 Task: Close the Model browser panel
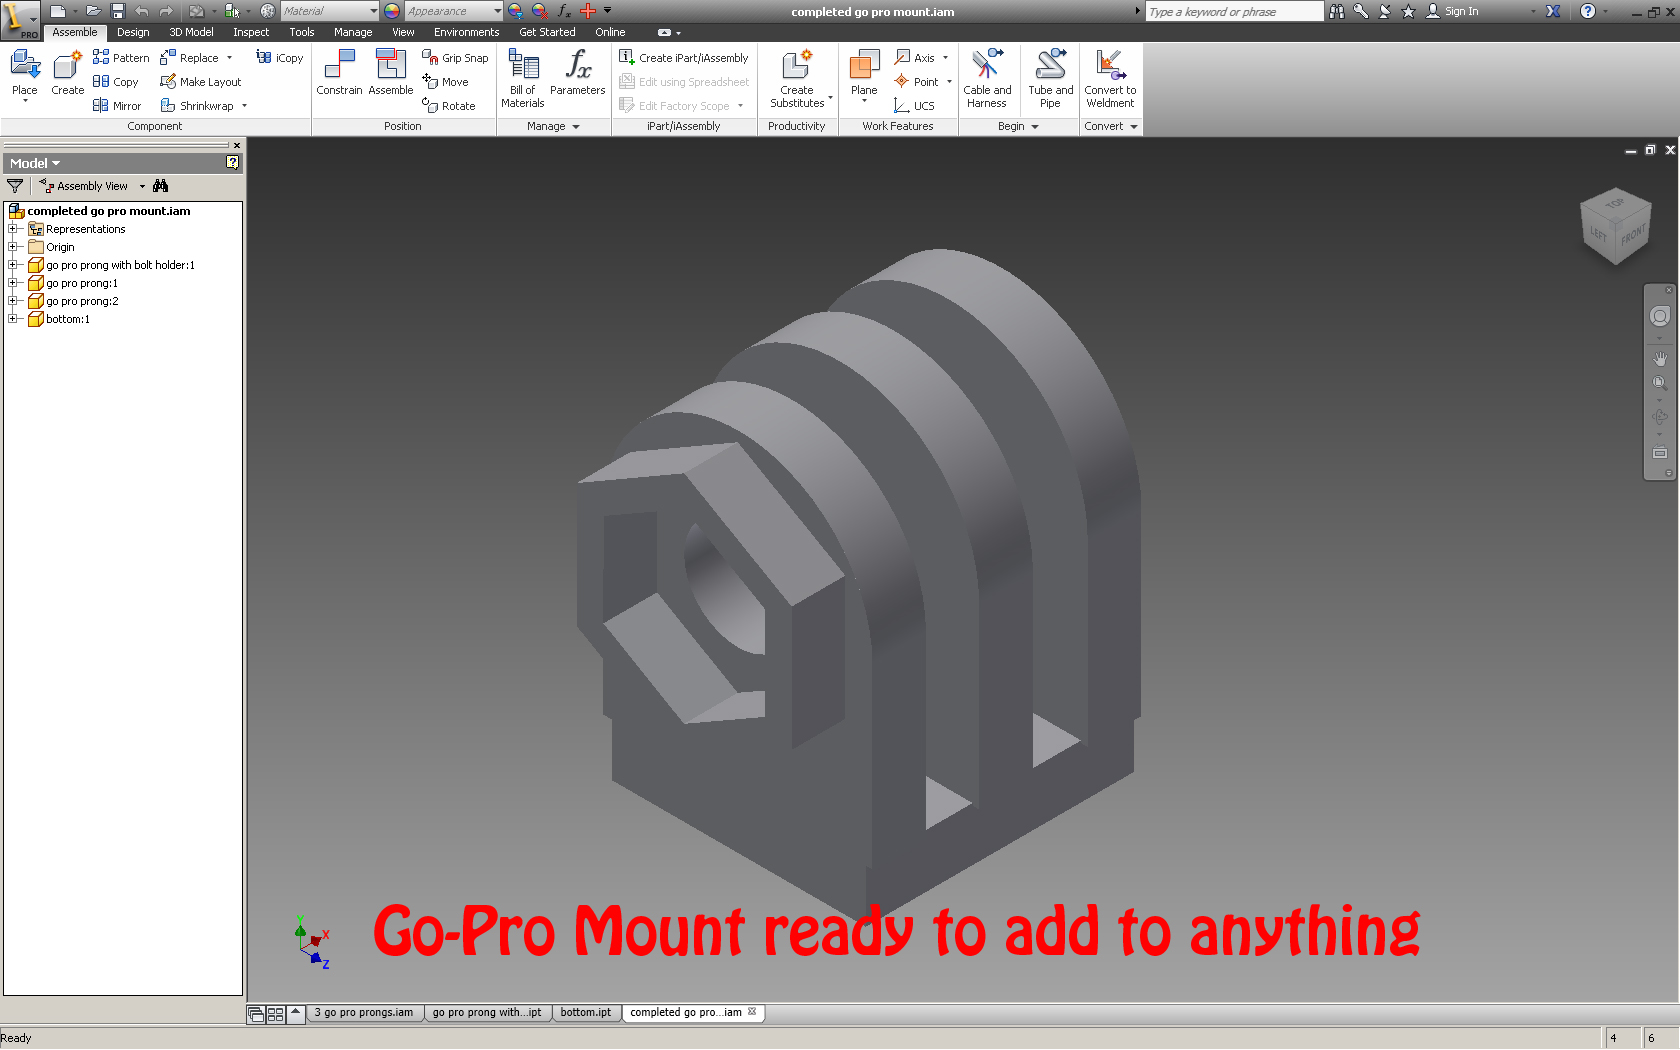click(237, 145)
